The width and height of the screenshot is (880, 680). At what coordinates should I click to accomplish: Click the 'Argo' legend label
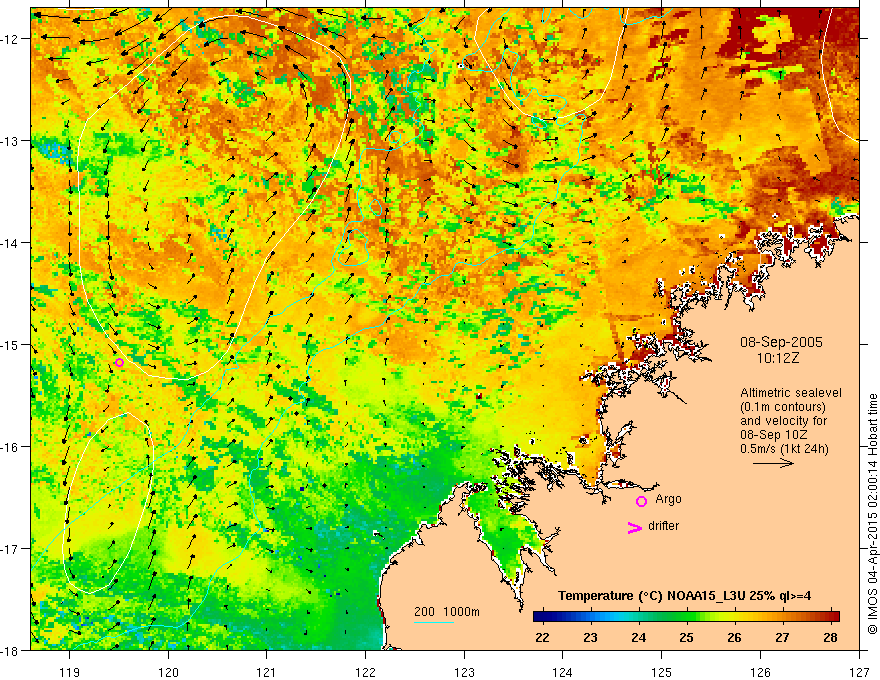668,499
